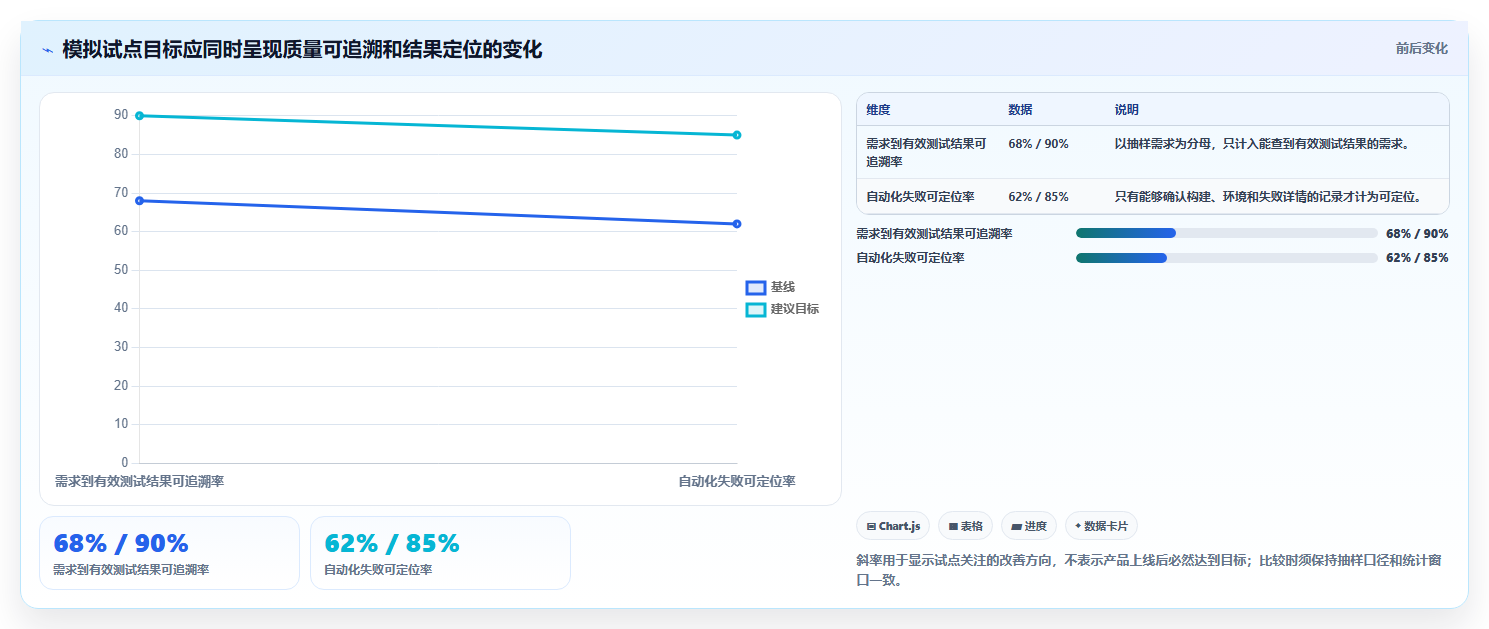
Task: Click the 维度 table column header
Action: click(878, 110)
